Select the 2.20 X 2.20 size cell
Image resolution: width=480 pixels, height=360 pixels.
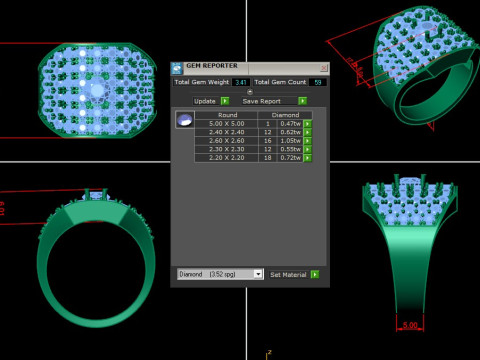(227, 158)
